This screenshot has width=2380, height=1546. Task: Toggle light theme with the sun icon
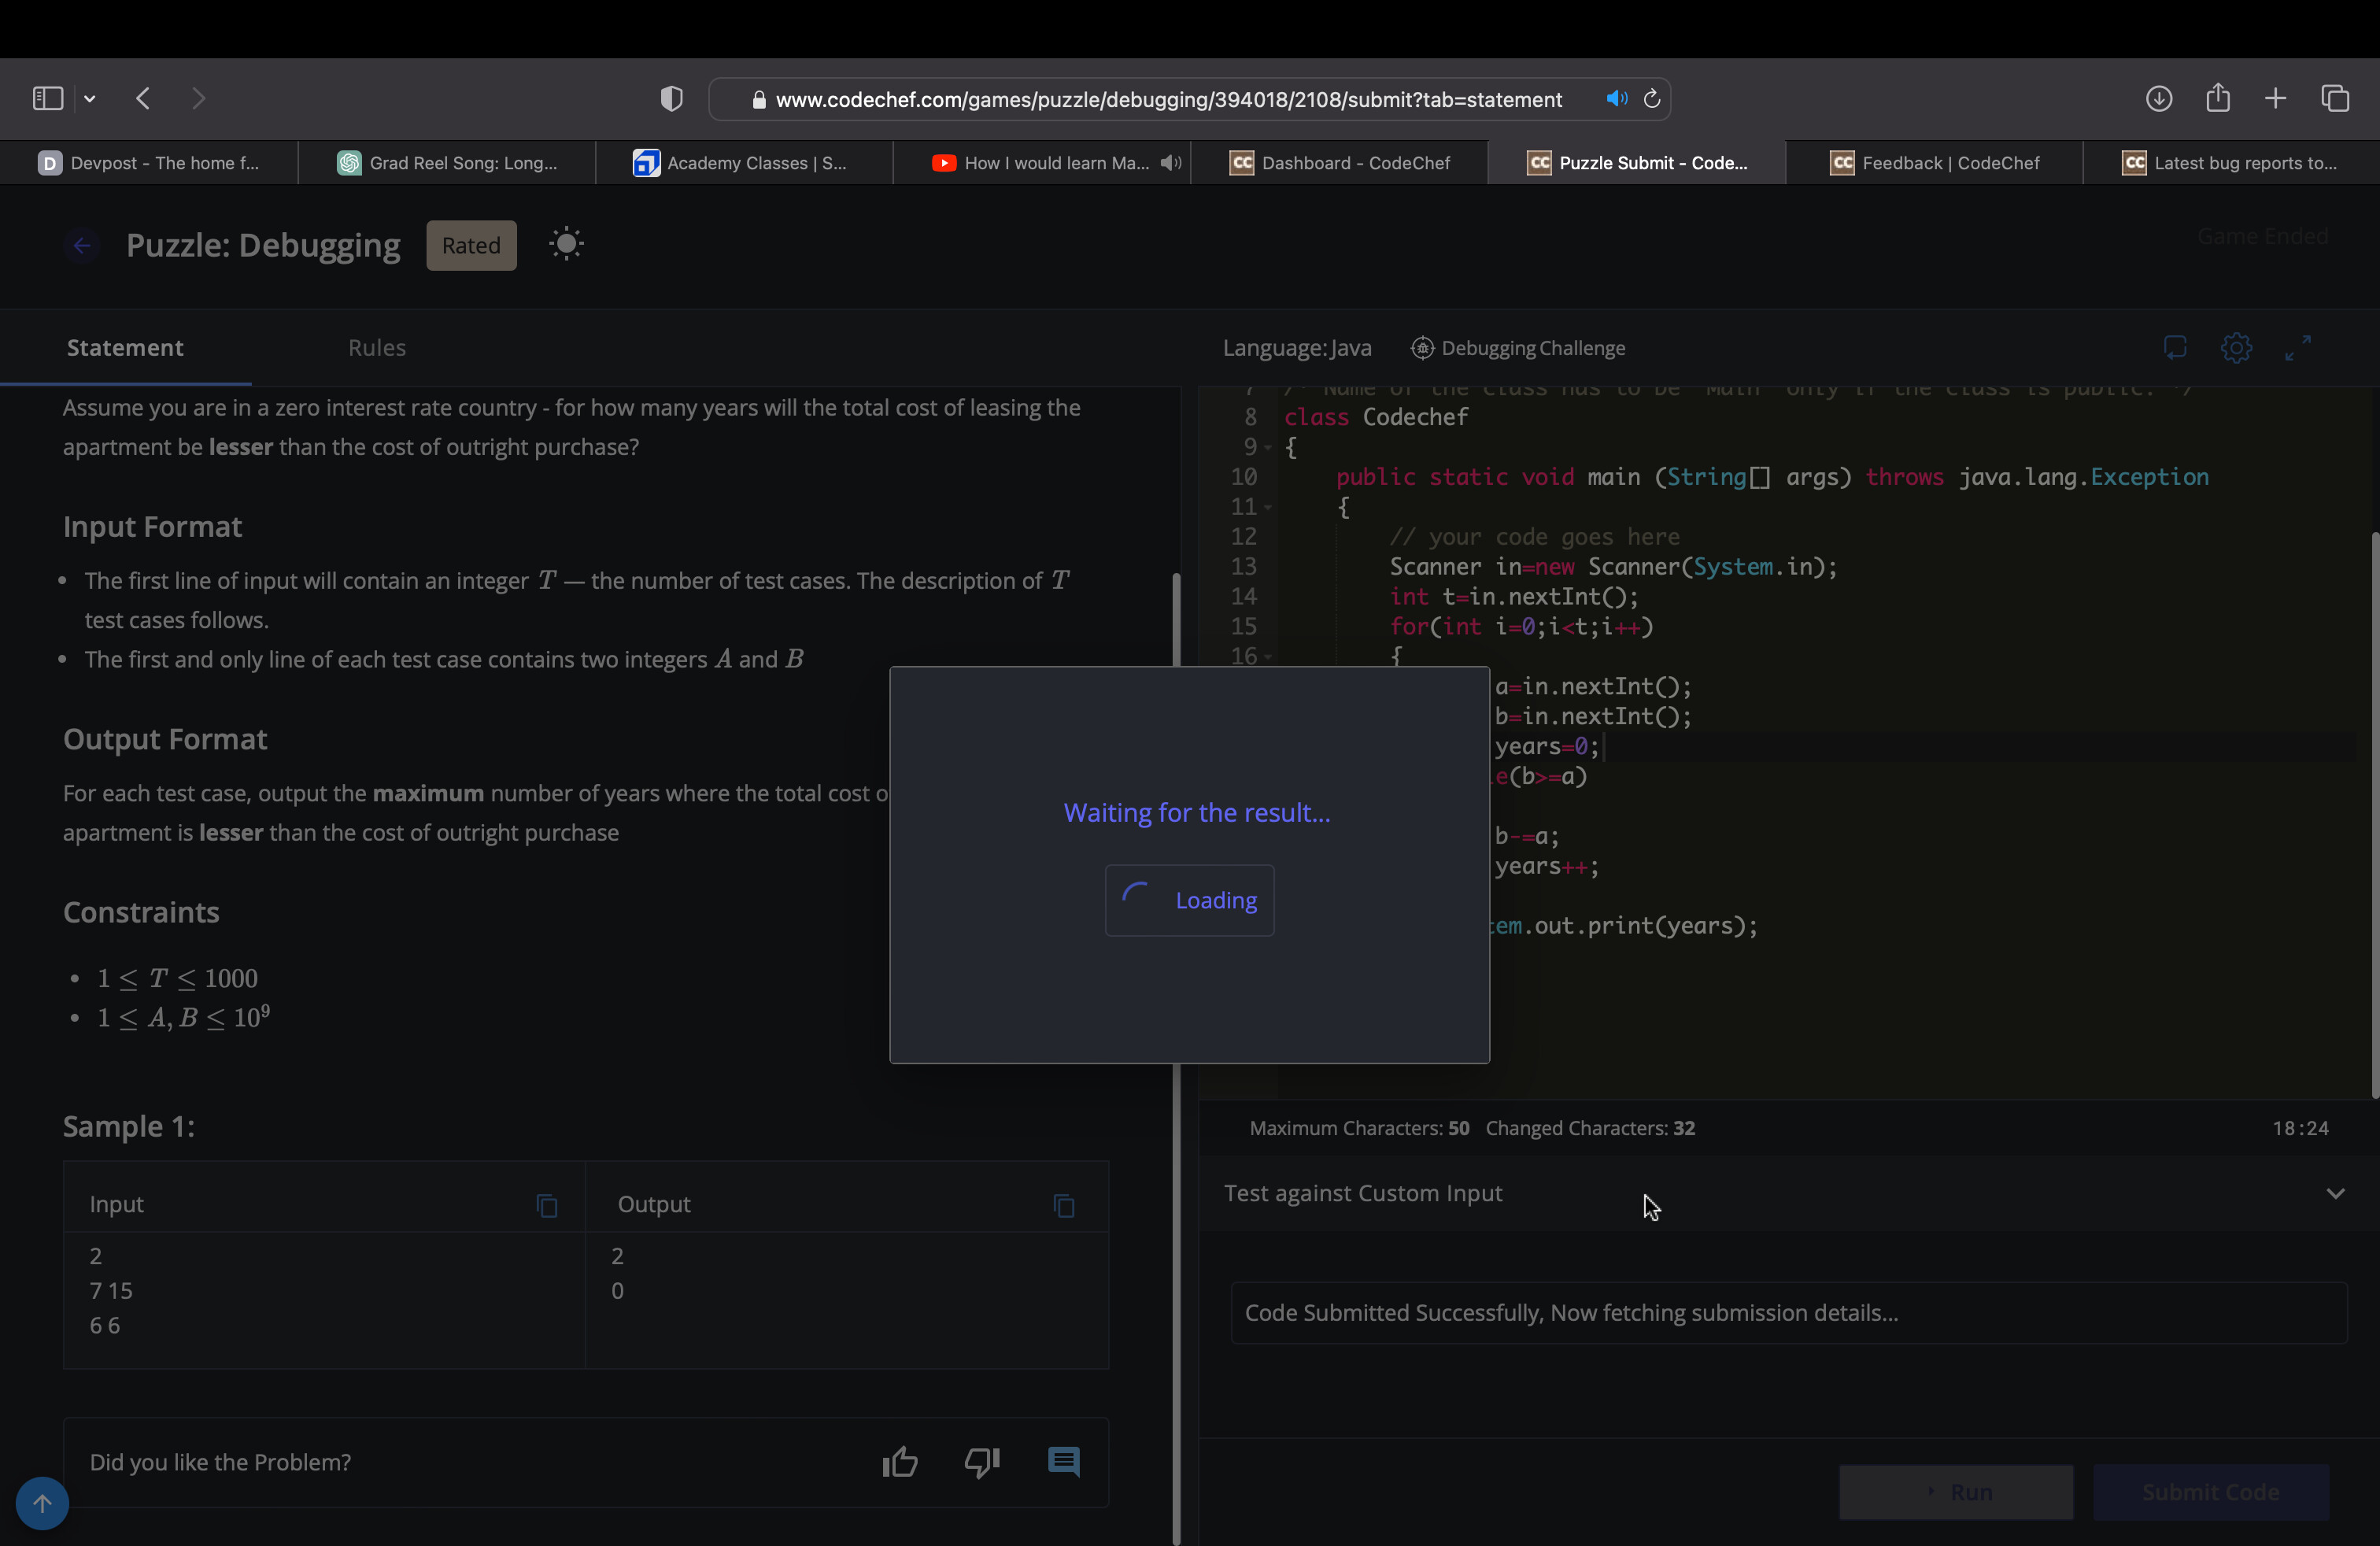pos(566,245)
